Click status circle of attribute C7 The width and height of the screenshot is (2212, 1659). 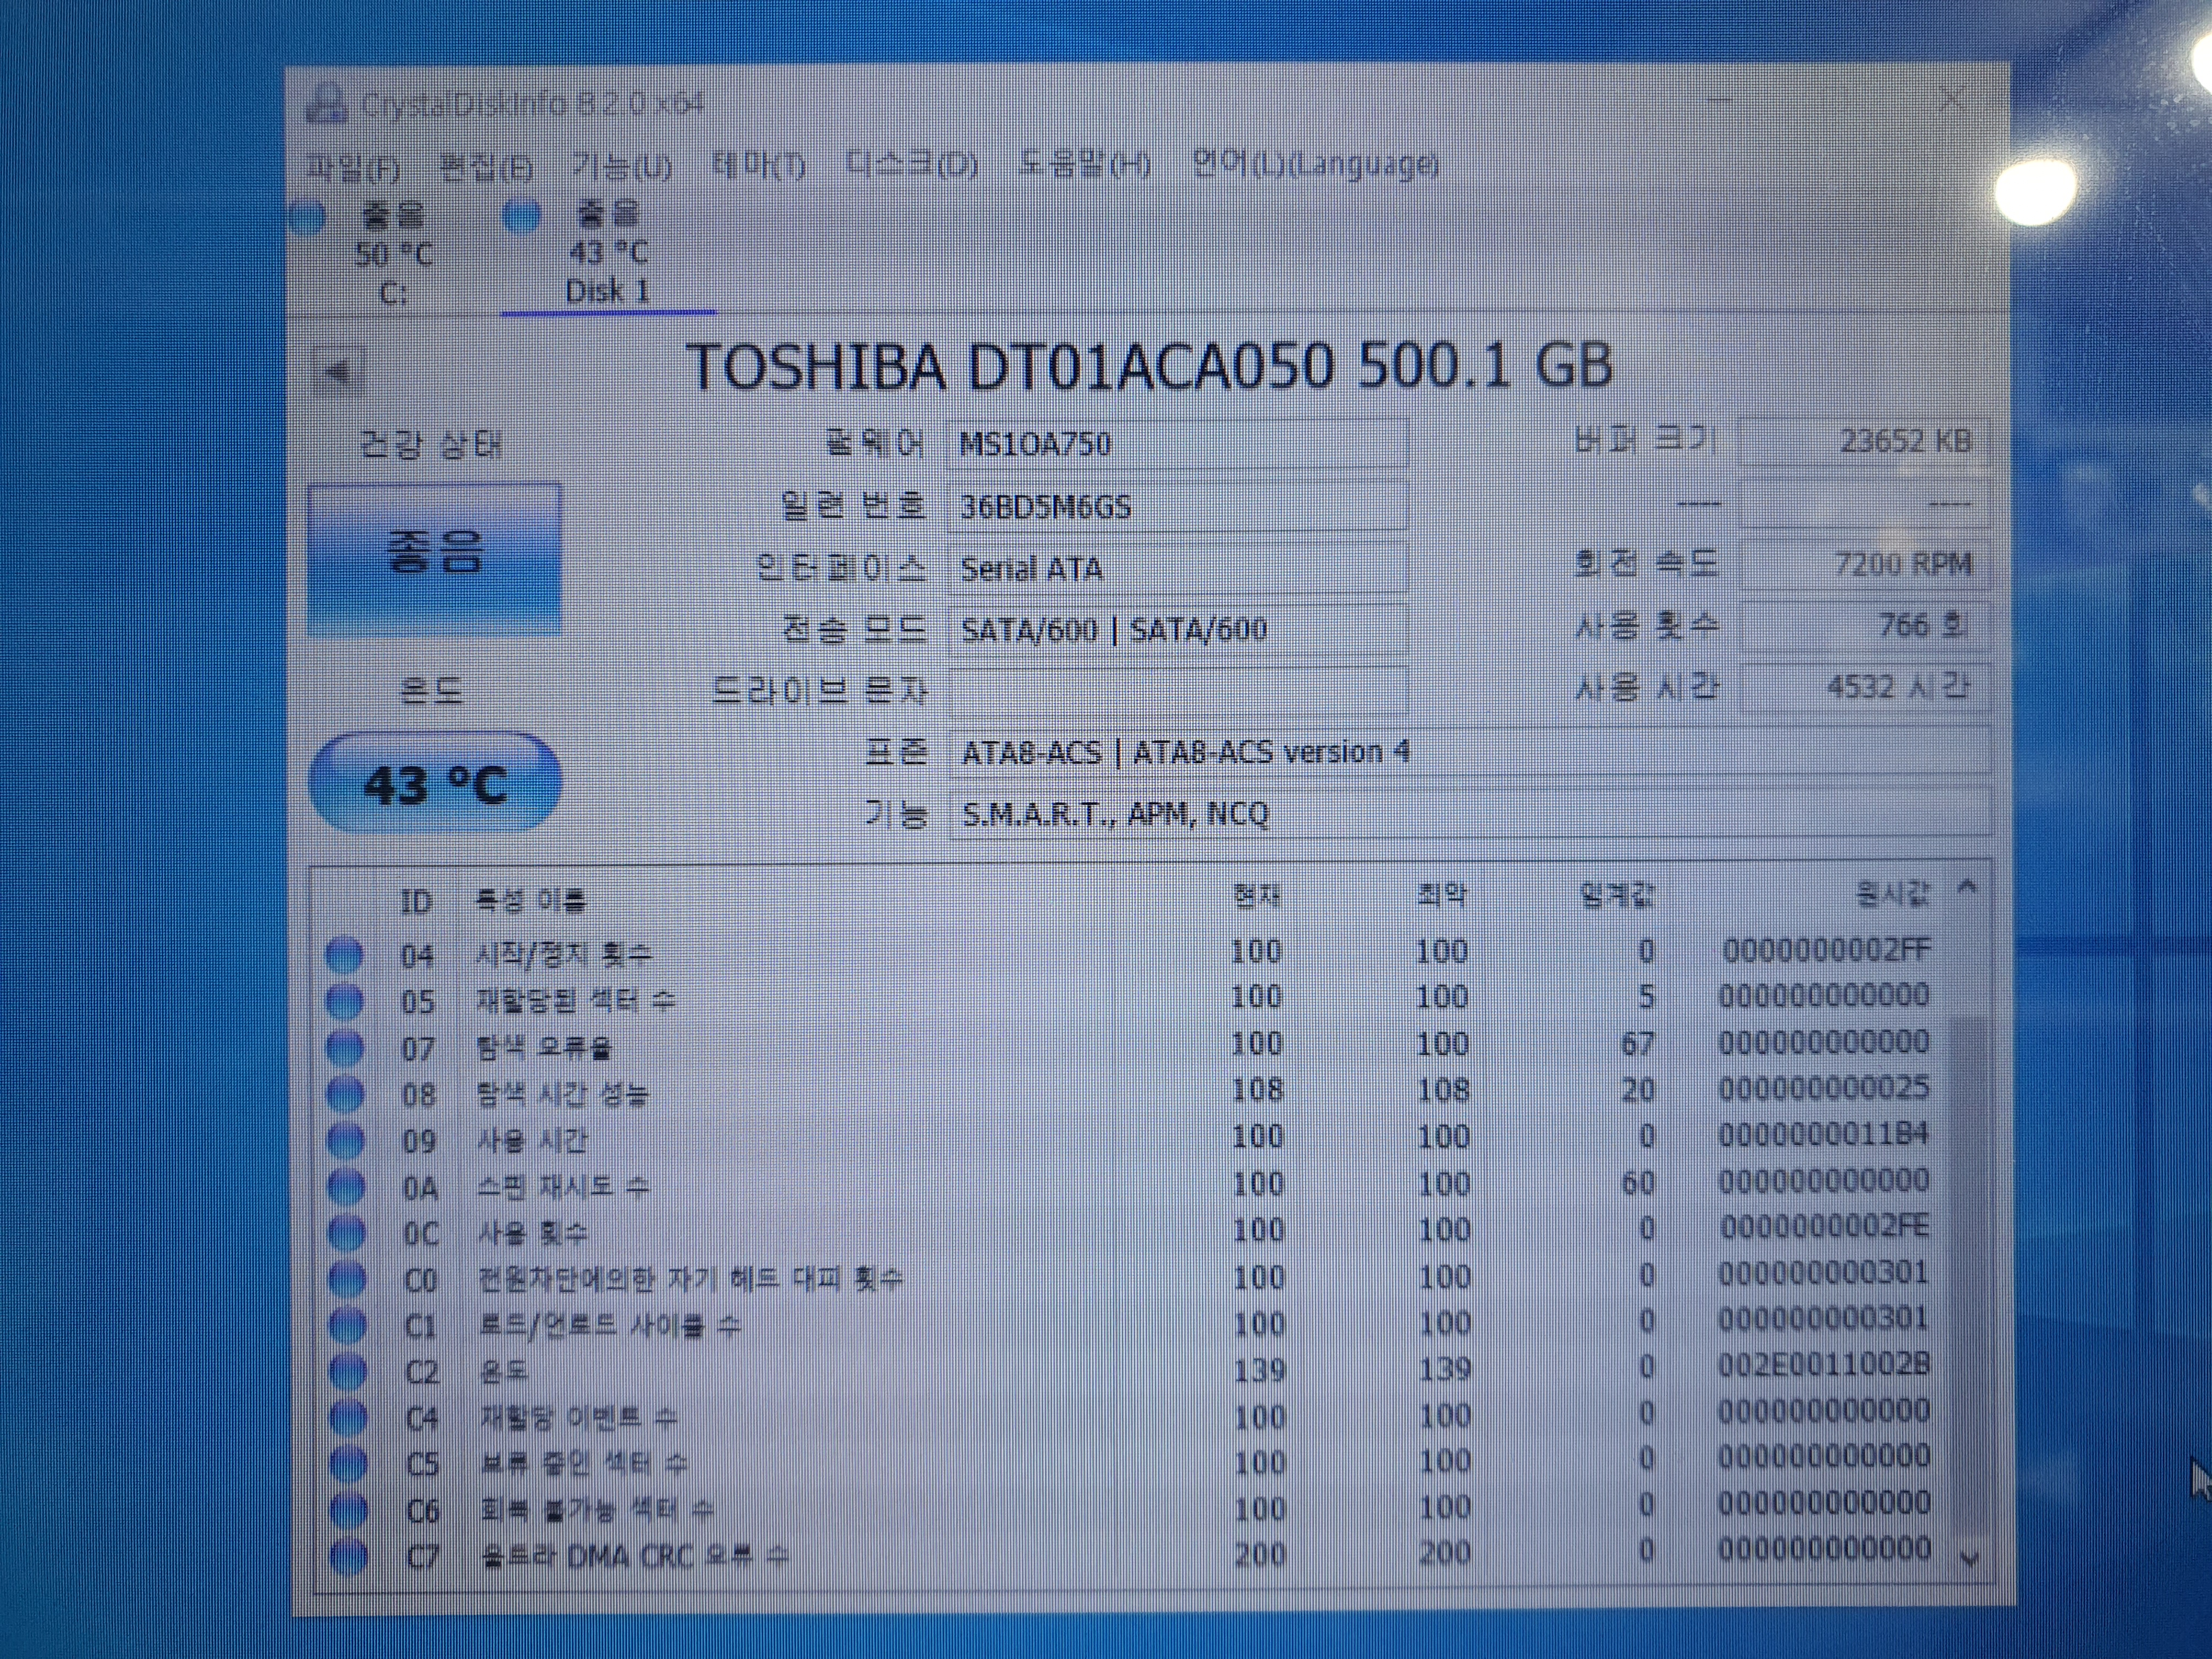[x=349, y=1556]
